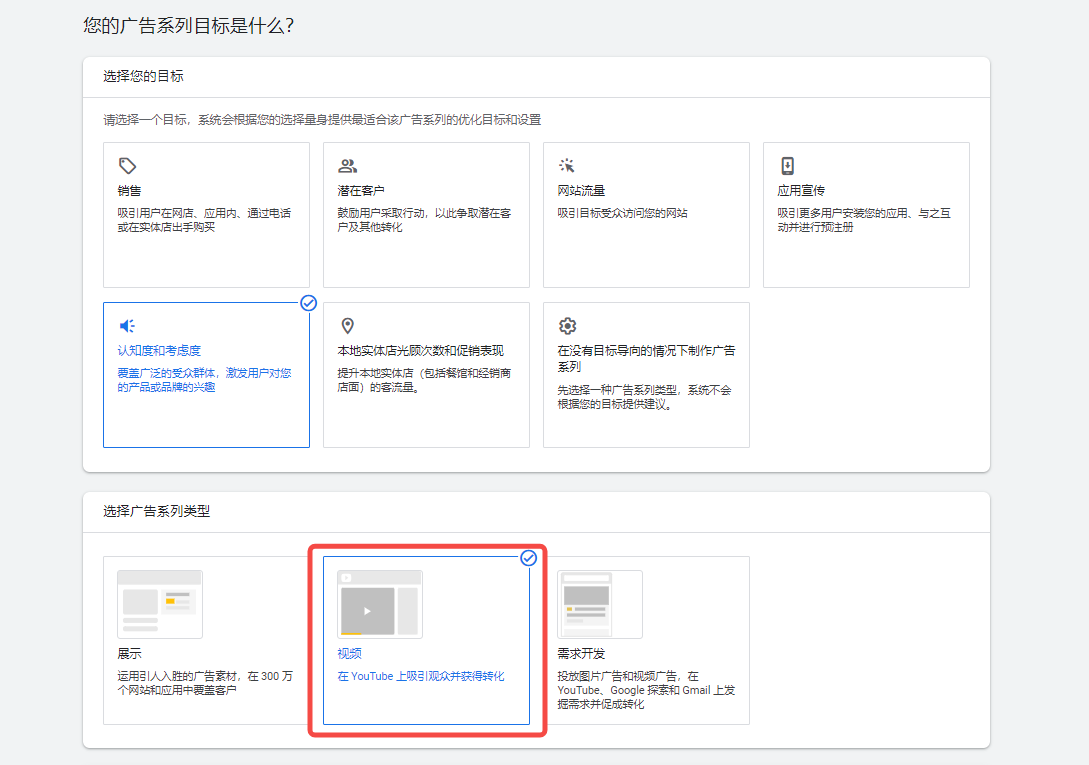Image resolution: width=1089 pixels, height=765 pixels.
Task: Choose the 潜在客户 goal title
Action: pyautogui.click(x=361, y=191)
